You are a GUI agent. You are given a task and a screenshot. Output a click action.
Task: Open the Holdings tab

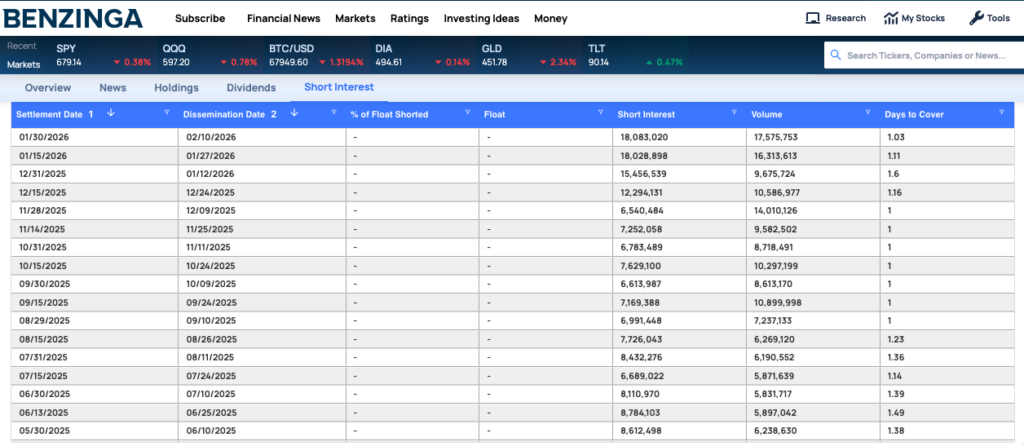click(176, 88)
